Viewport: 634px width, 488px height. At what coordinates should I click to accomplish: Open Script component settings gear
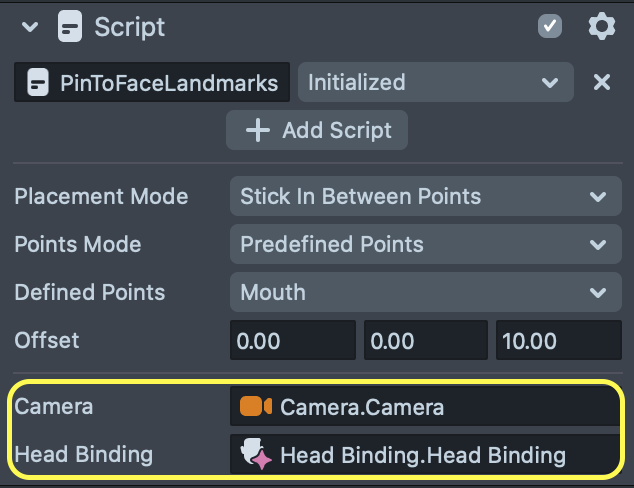[x=601, y=27]
